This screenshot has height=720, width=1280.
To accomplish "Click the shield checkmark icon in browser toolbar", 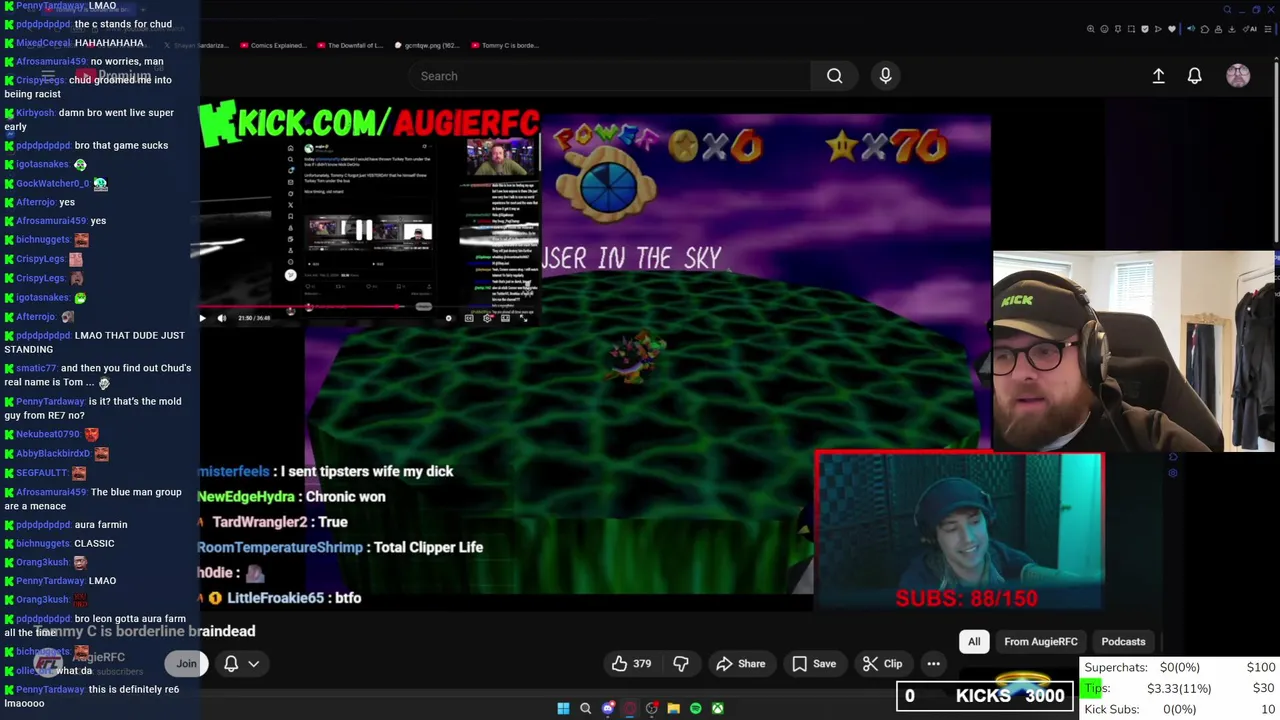I will pos(1145,29).
